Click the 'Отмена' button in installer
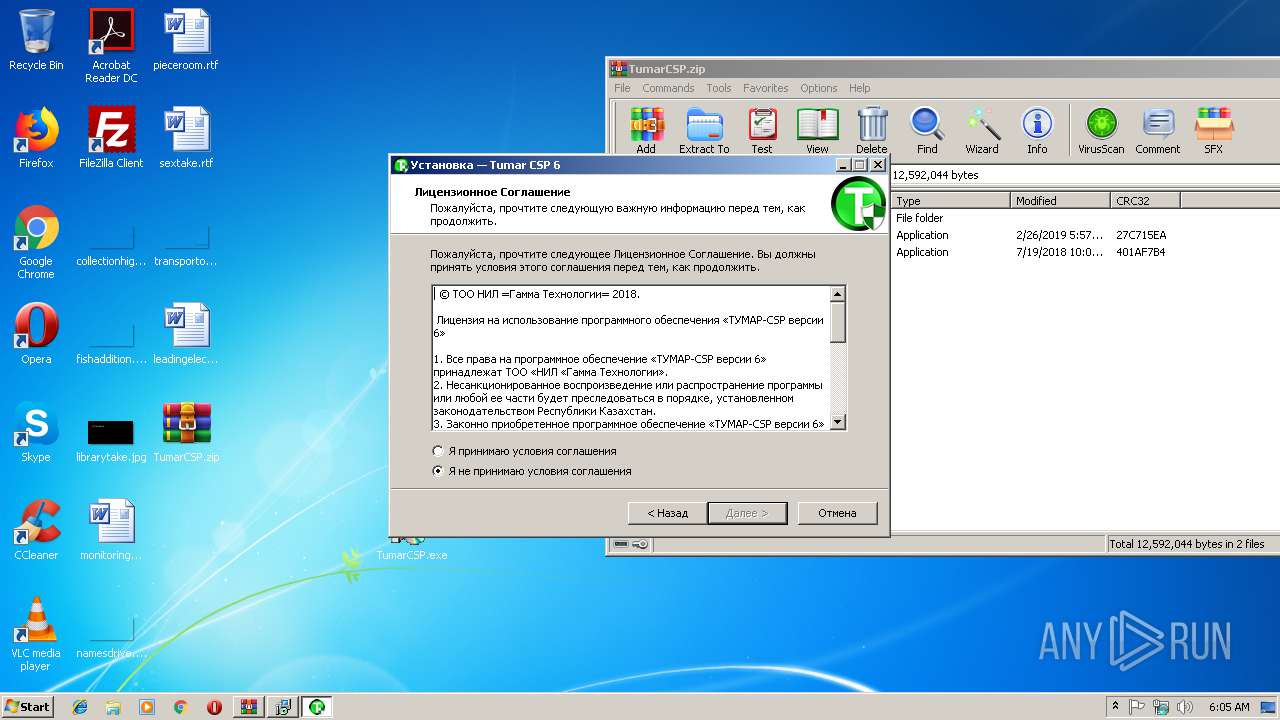Screen dimensions: 1280x720 click(837, 513)
